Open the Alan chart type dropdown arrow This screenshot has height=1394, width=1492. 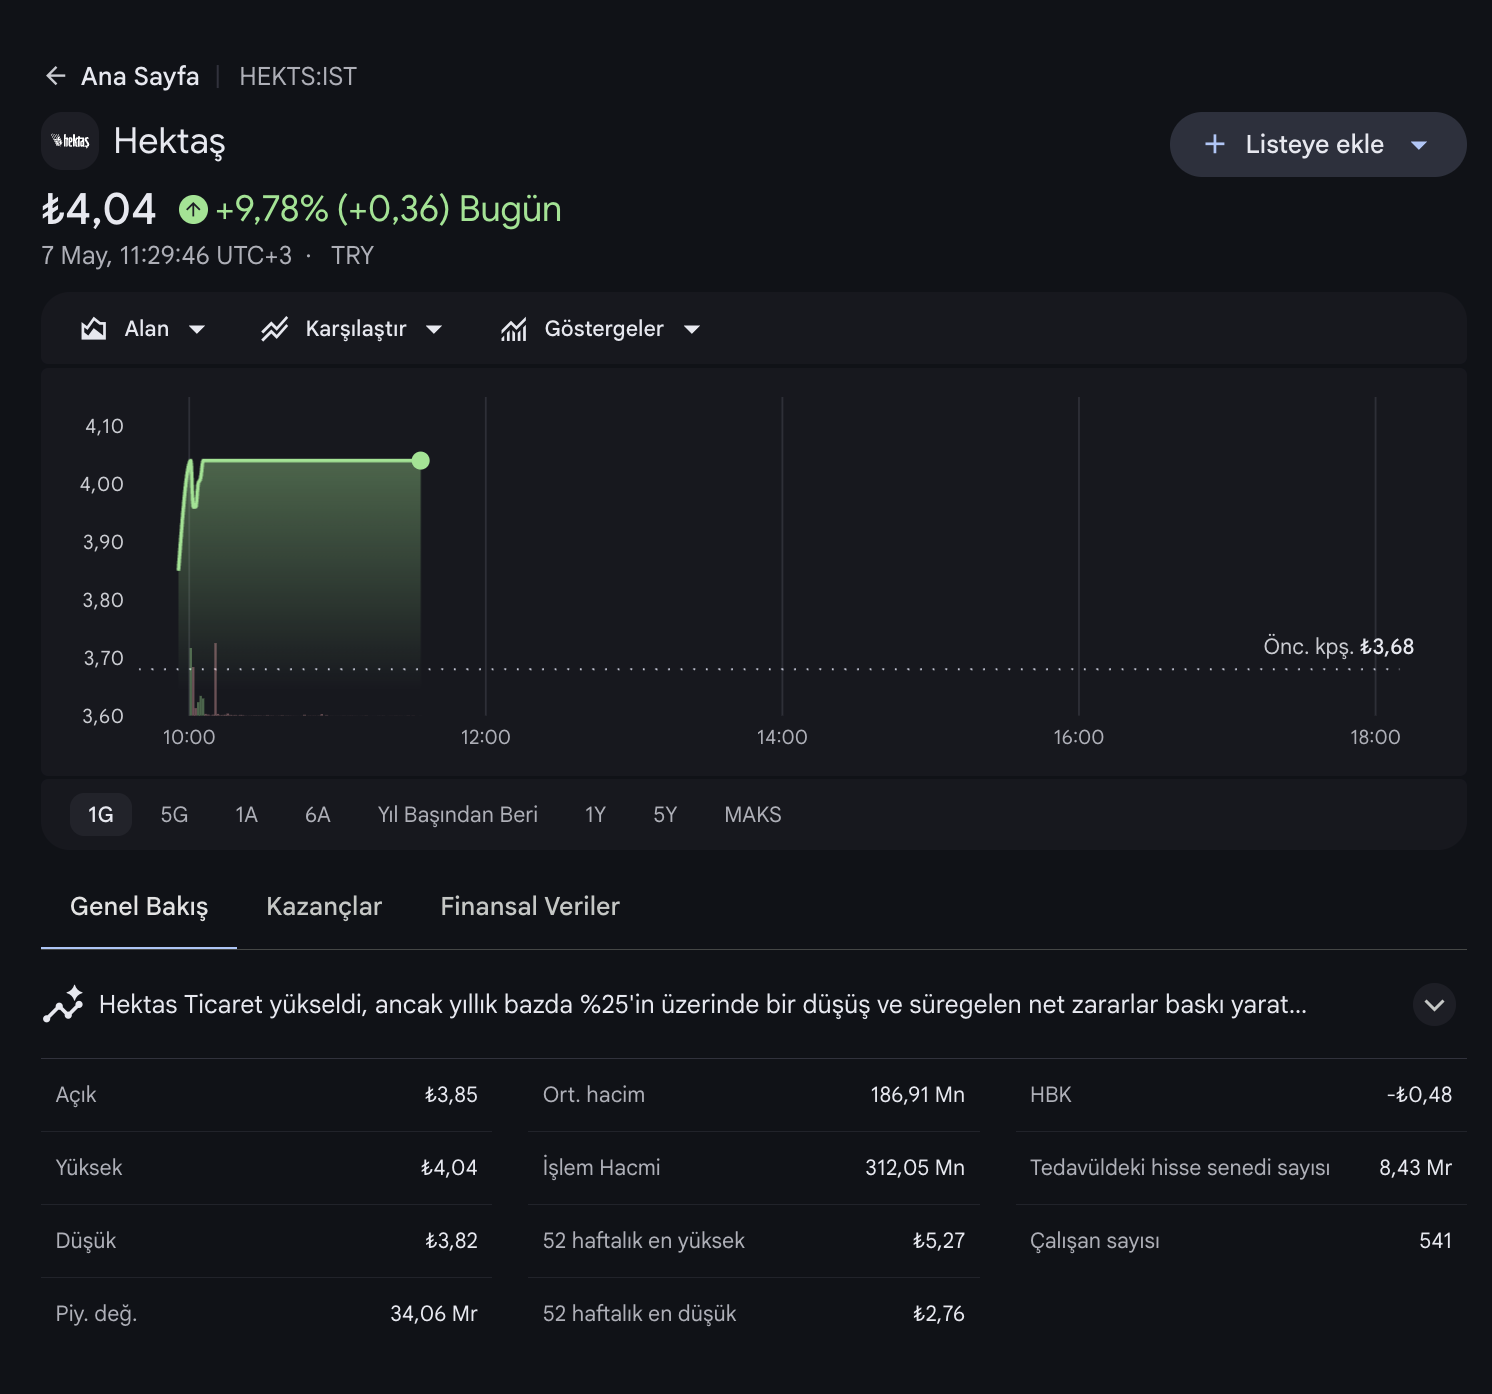[x=197, y=329]
